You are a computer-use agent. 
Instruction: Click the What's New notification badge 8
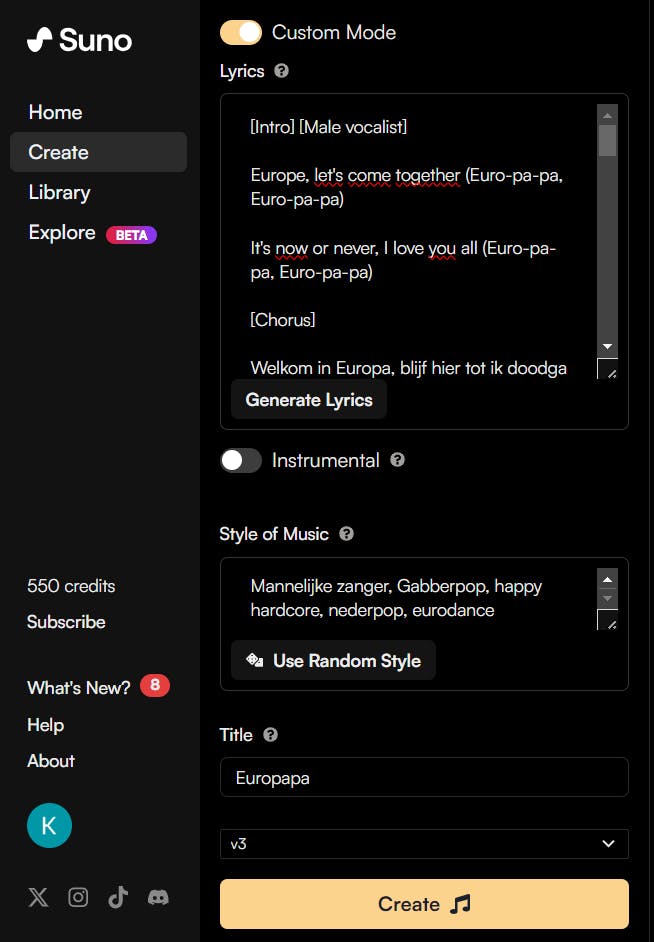click(x=155, y=685)
